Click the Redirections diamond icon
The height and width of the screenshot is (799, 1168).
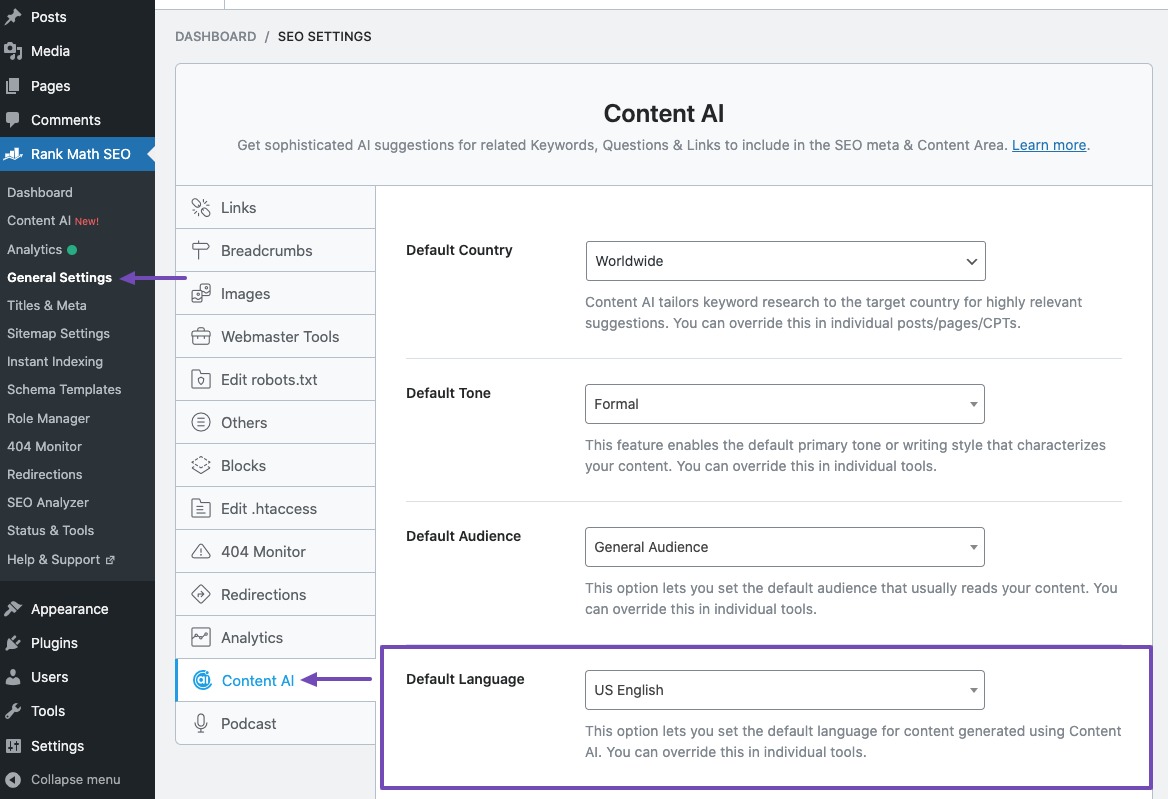[x=201, y=595]
